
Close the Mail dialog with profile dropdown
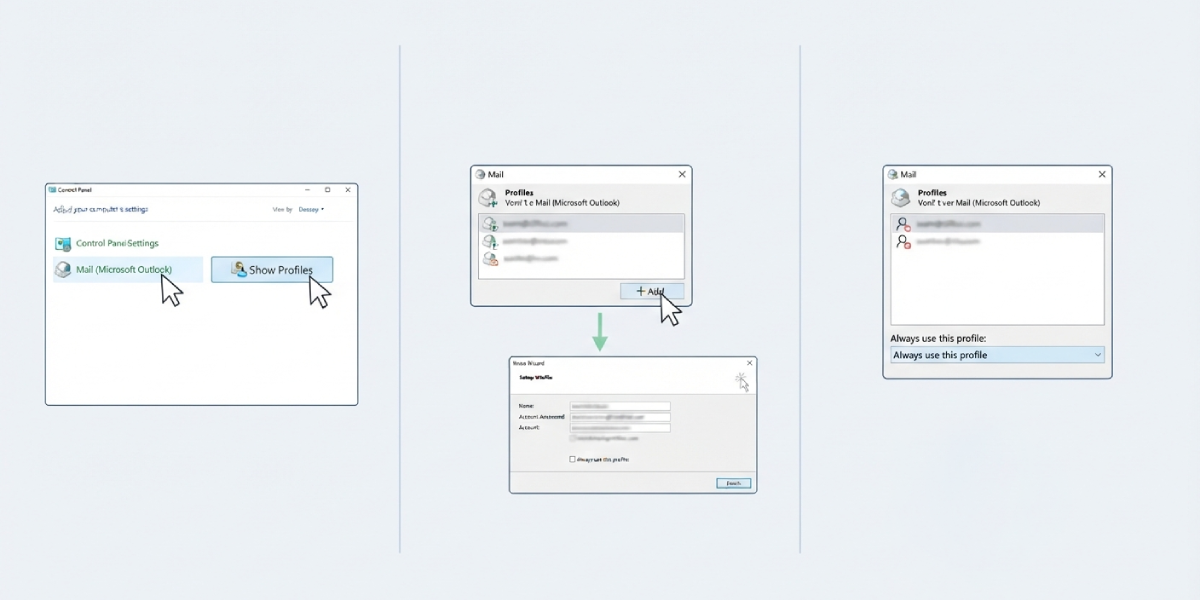coord(1102,174)
